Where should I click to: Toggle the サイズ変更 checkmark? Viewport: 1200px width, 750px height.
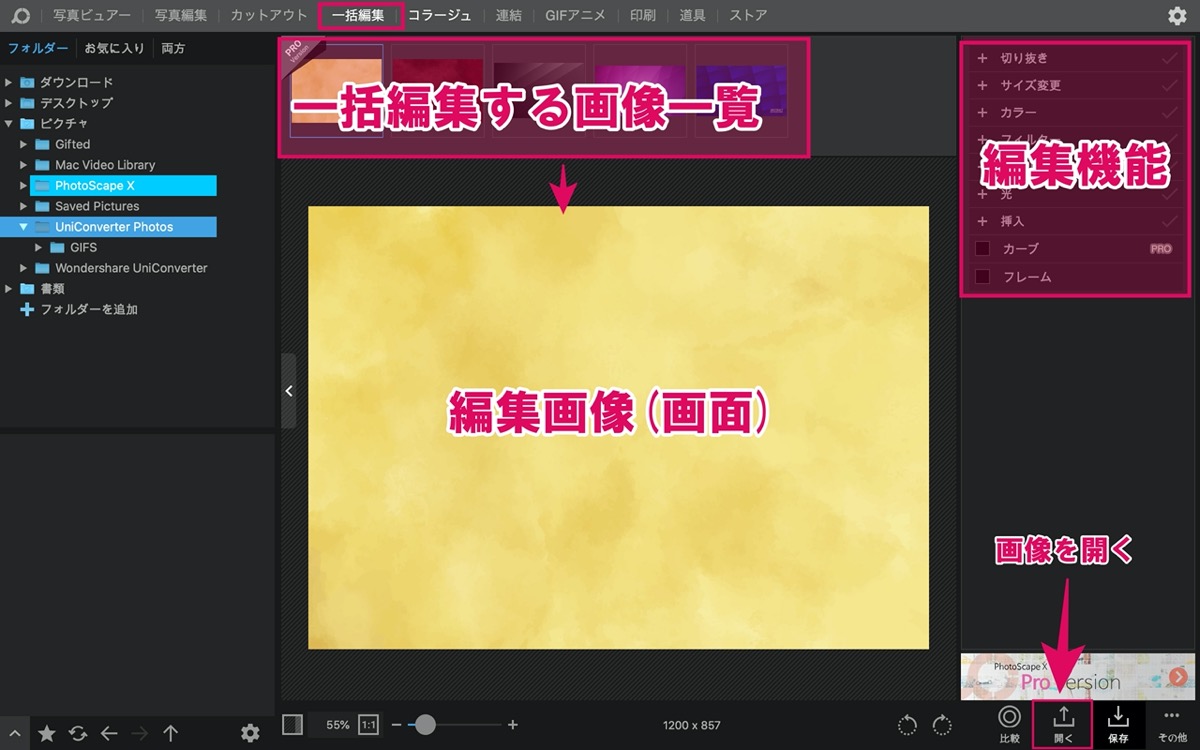click(x=1168, y=85)
